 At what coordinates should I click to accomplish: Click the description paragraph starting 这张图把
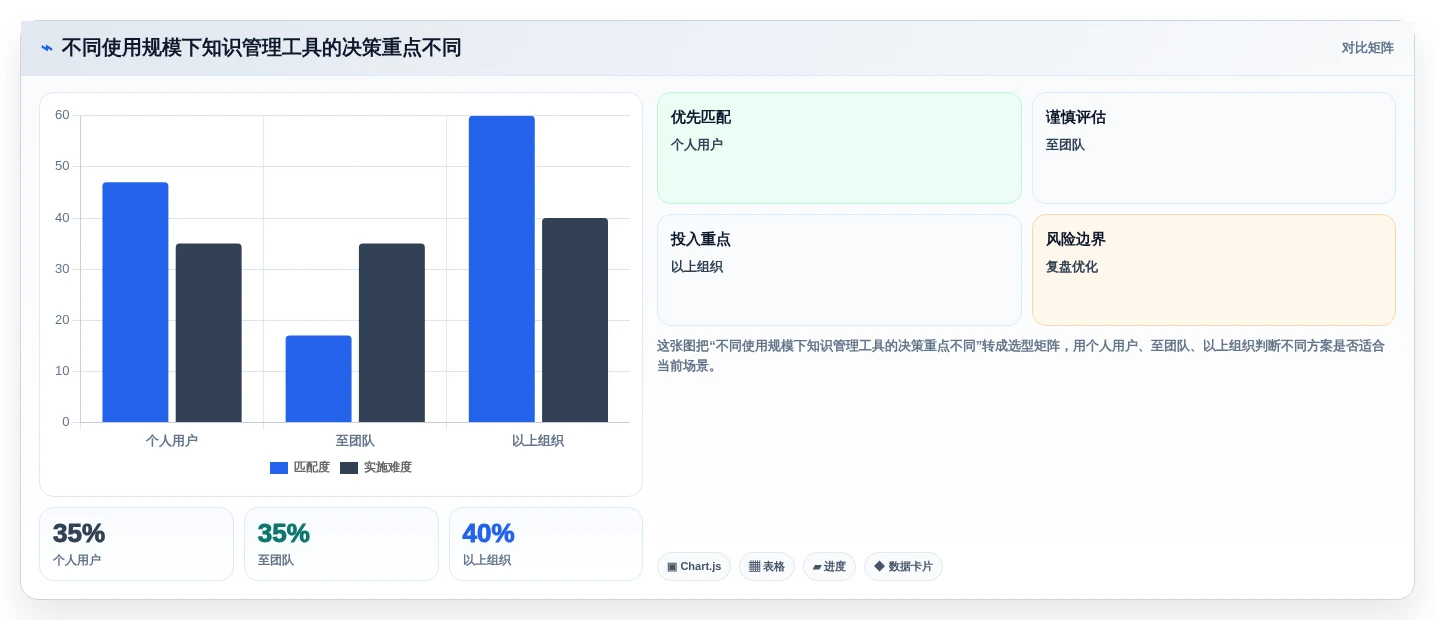click(1021, 356)
